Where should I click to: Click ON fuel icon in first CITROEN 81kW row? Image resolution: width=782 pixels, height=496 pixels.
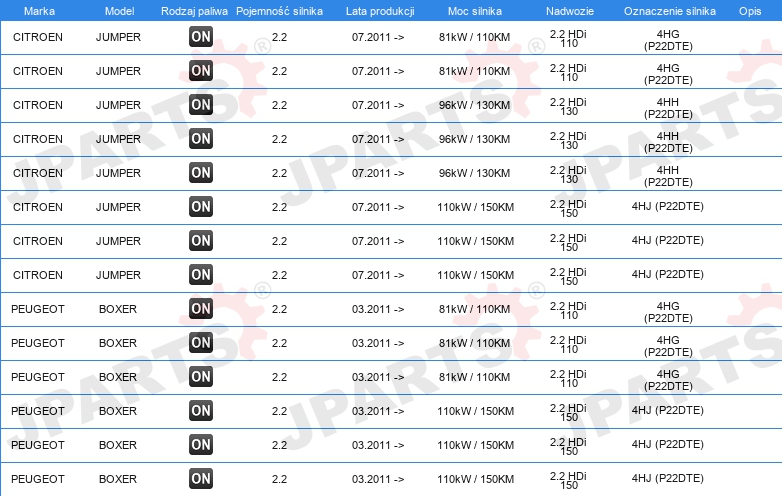(201, 36)
